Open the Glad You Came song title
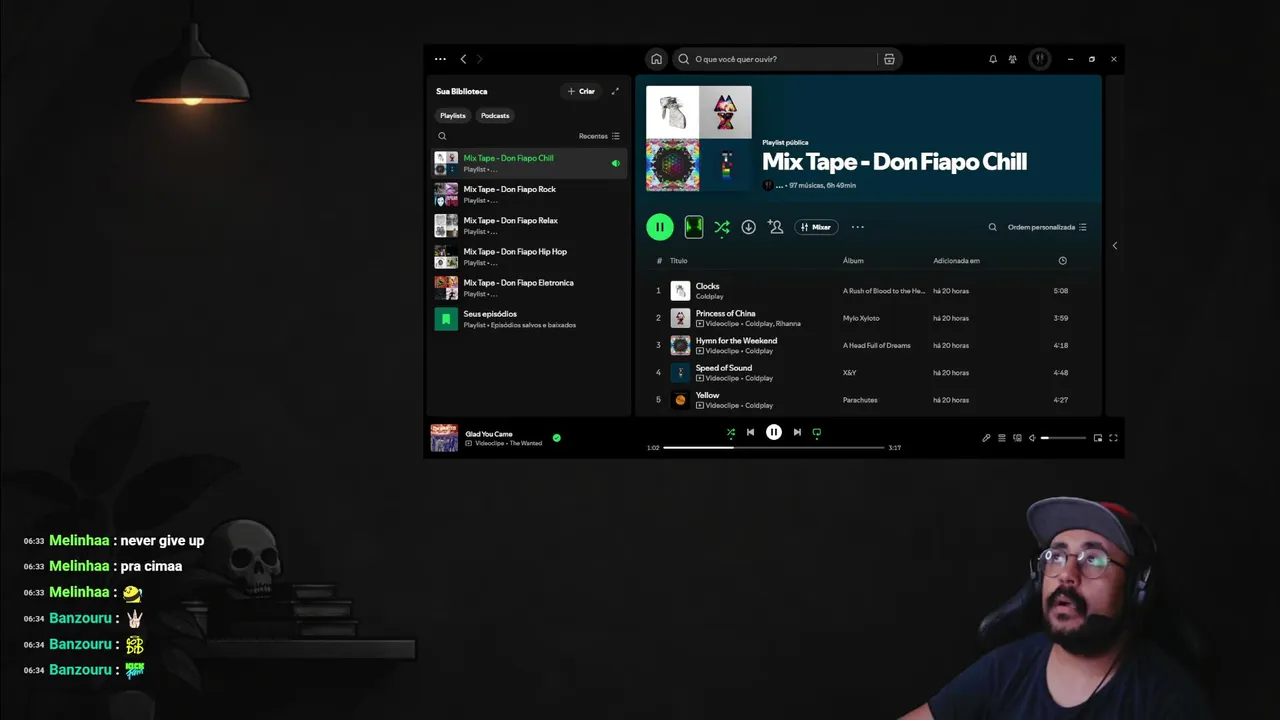This screenshot has width=1280, height=720. pos(489,434)
